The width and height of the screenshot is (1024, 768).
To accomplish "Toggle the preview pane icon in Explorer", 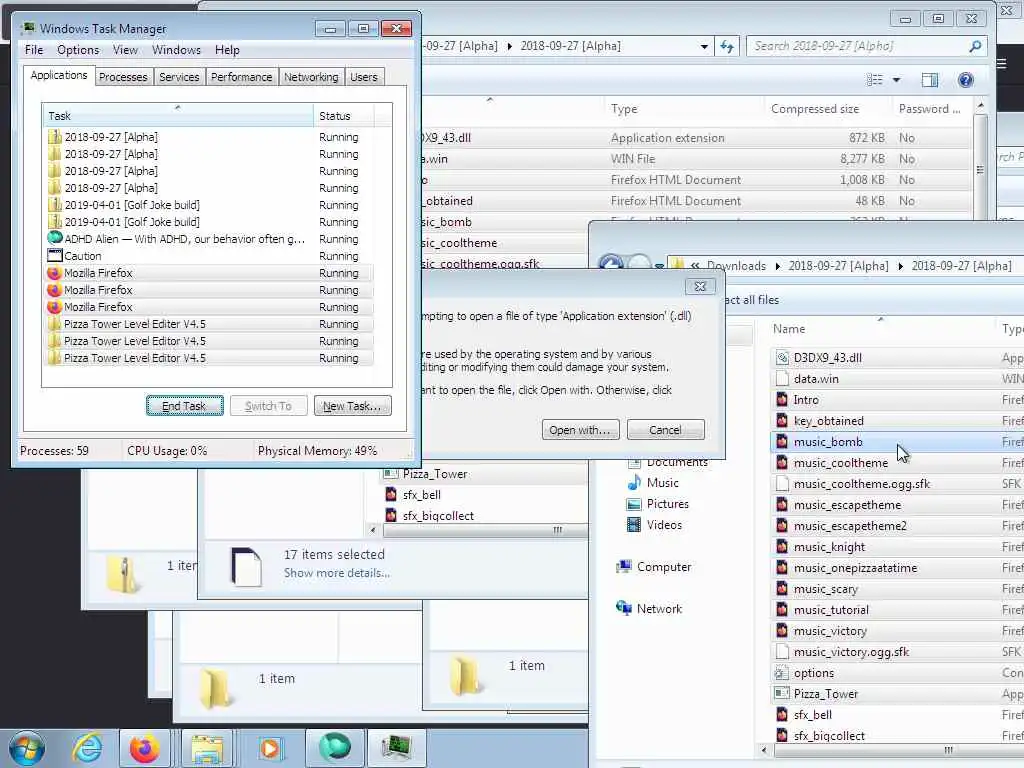I will pyautogui.click(x=929, y=80).
